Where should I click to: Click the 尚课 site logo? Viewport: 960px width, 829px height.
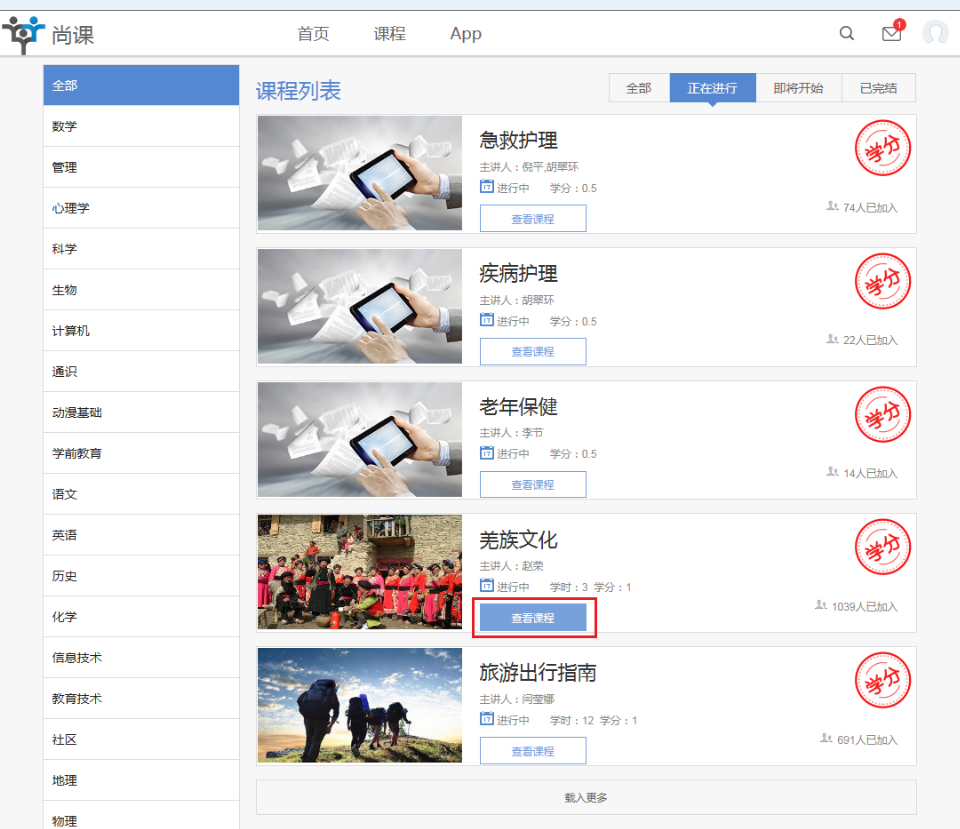[48, 35]
